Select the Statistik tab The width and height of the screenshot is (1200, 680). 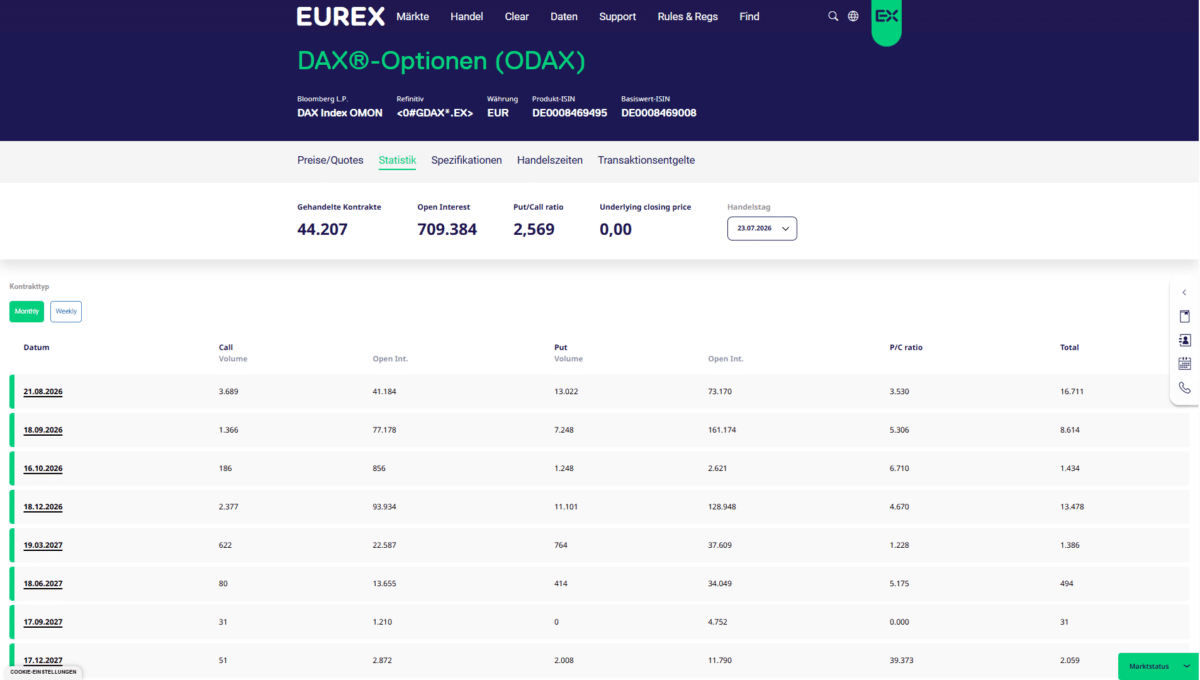click(397, 160)
